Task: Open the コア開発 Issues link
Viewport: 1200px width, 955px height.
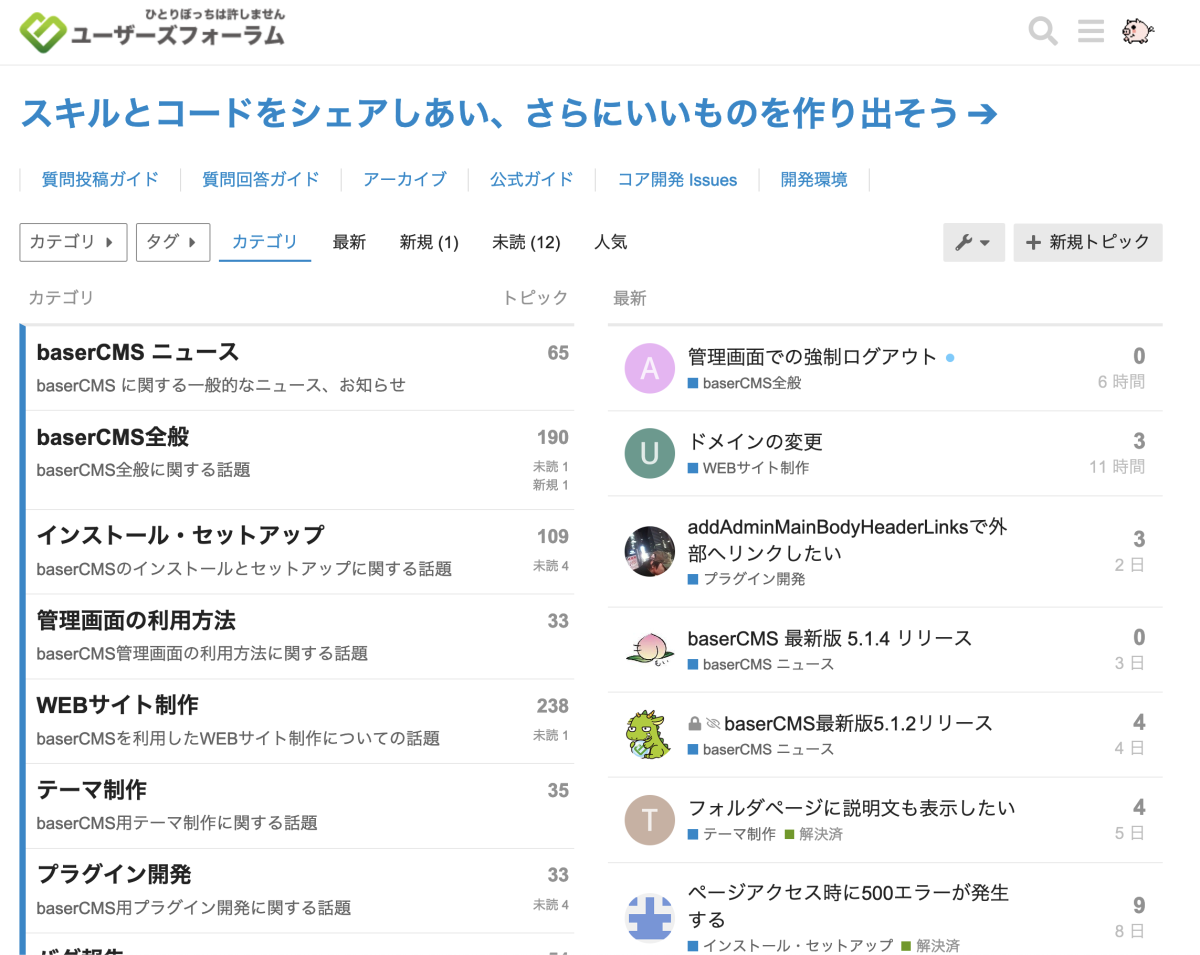Action: click(677, 180)
